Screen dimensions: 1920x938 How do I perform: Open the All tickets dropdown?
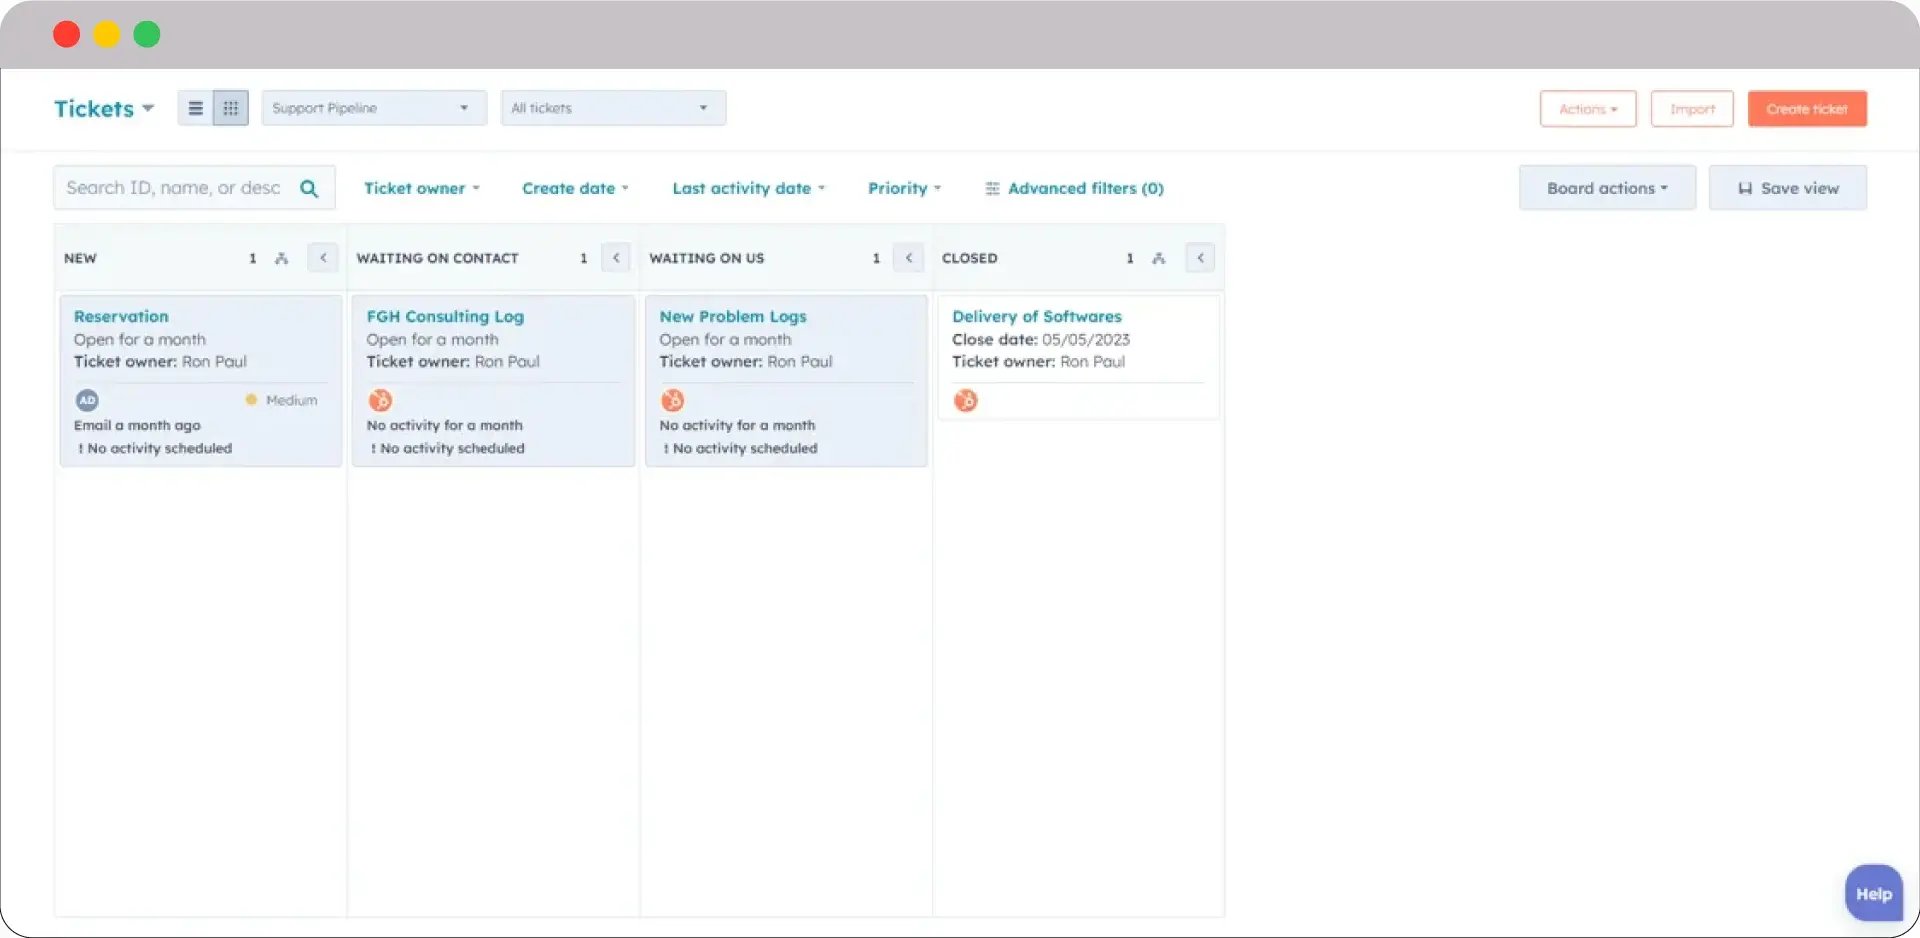[x=612, y=107]
